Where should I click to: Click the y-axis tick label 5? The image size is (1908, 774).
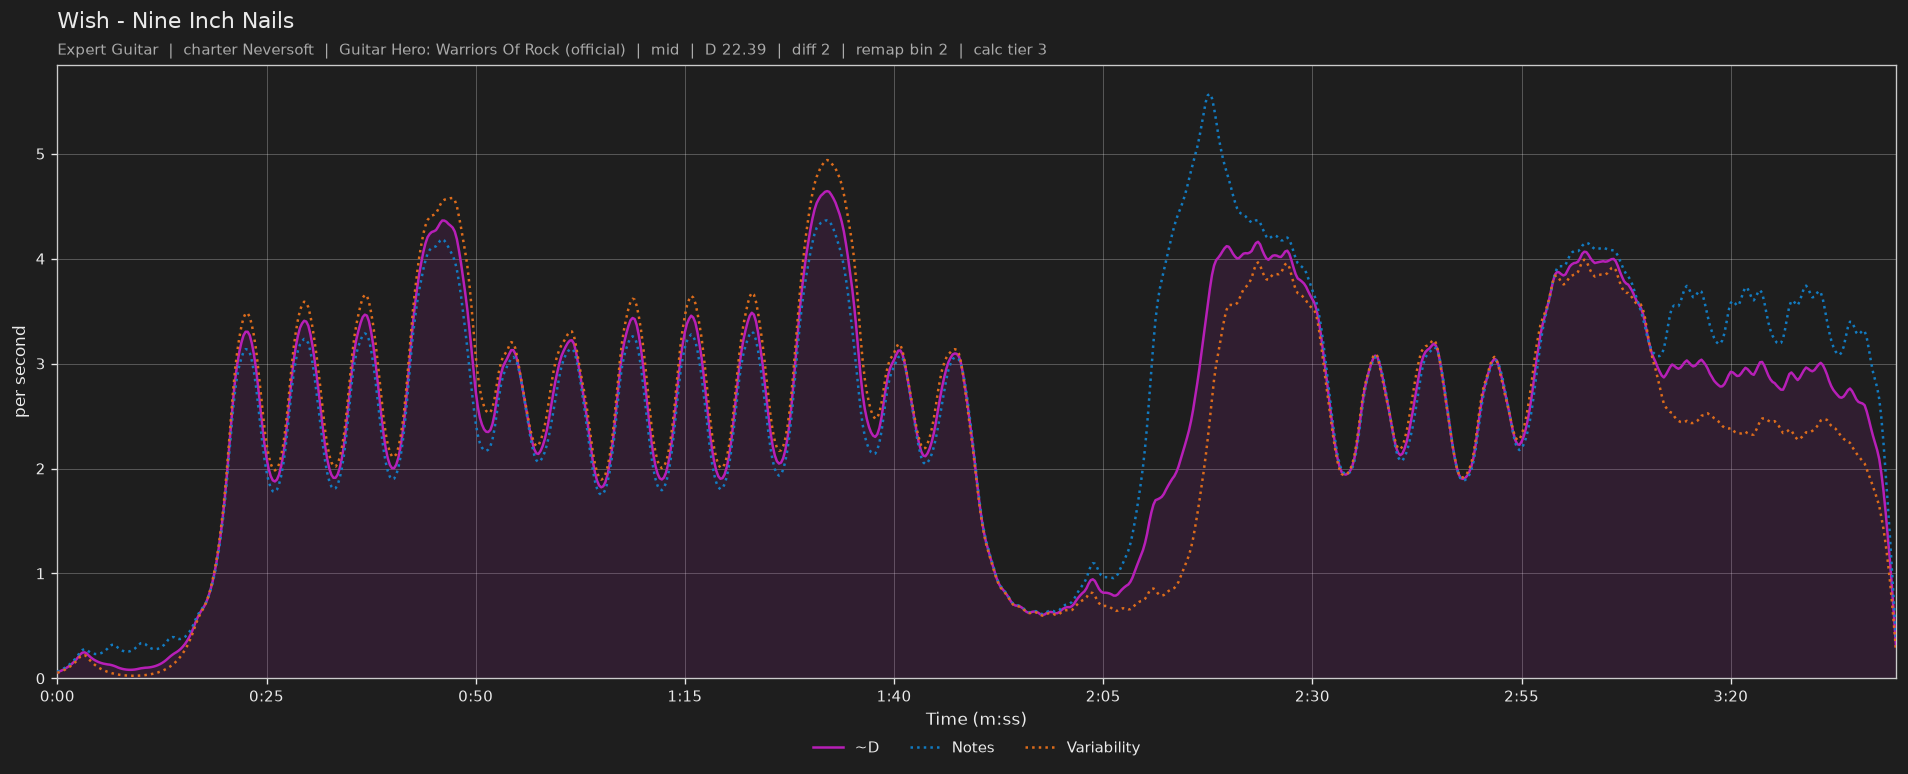pos(42,155)
